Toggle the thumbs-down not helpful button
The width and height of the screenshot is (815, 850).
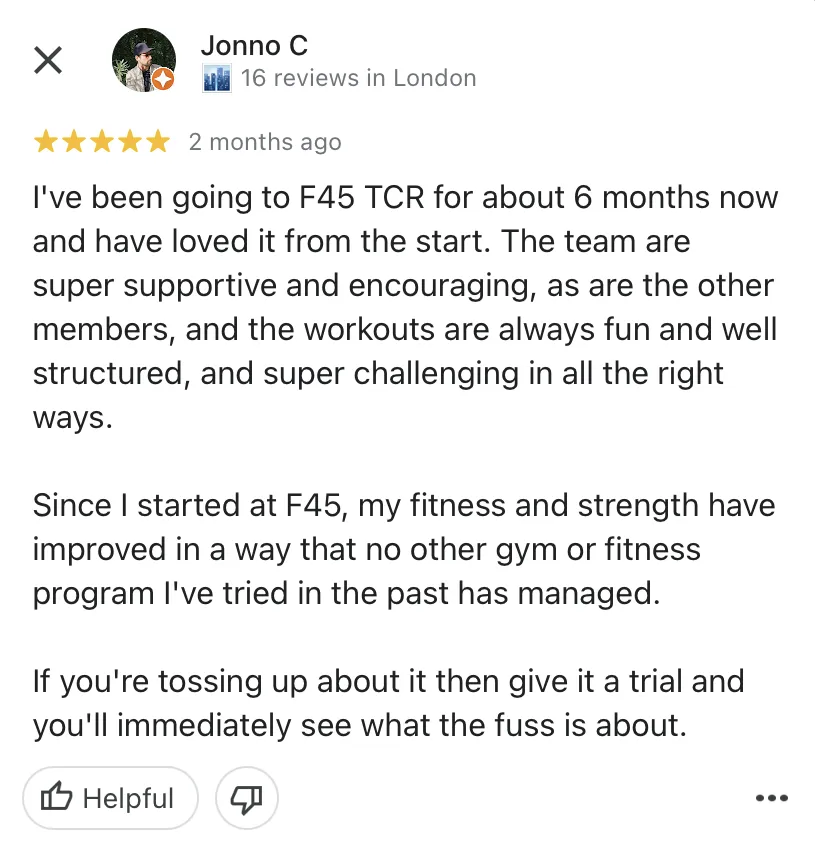246,798
